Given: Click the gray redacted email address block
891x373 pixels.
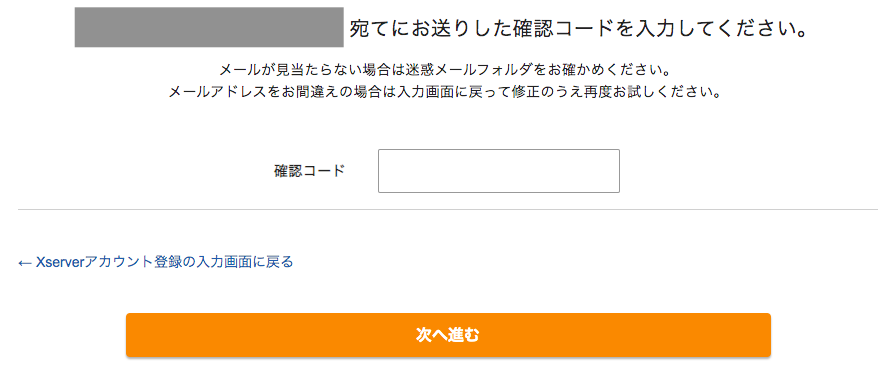Looking at the screenshot, I should [x=209, y=27].
